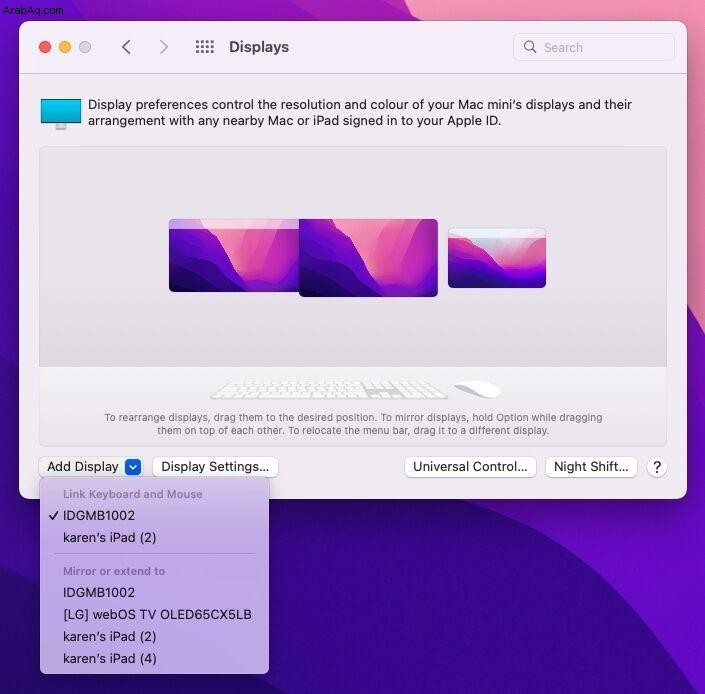705x694 pixels.
Task: Go back with the left chevron
Action: [x=126, y=47]
